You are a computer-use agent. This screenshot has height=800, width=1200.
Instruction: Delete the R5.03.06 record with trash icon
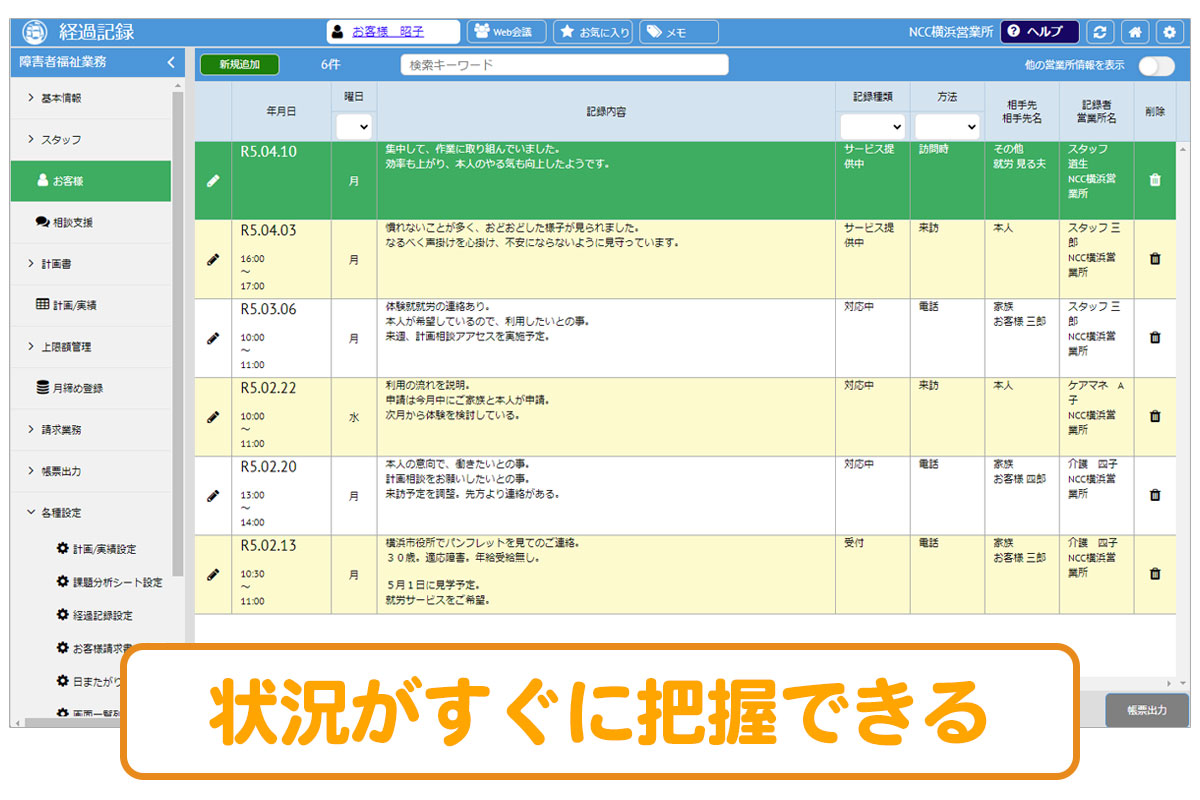click(1155, 338)
